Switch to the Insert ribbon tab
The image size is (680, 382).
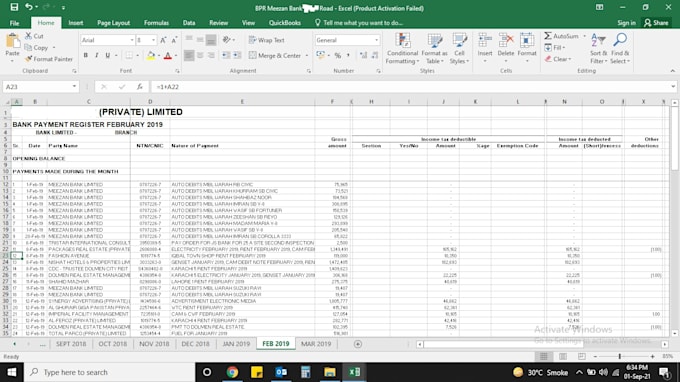tap(75, 23)
